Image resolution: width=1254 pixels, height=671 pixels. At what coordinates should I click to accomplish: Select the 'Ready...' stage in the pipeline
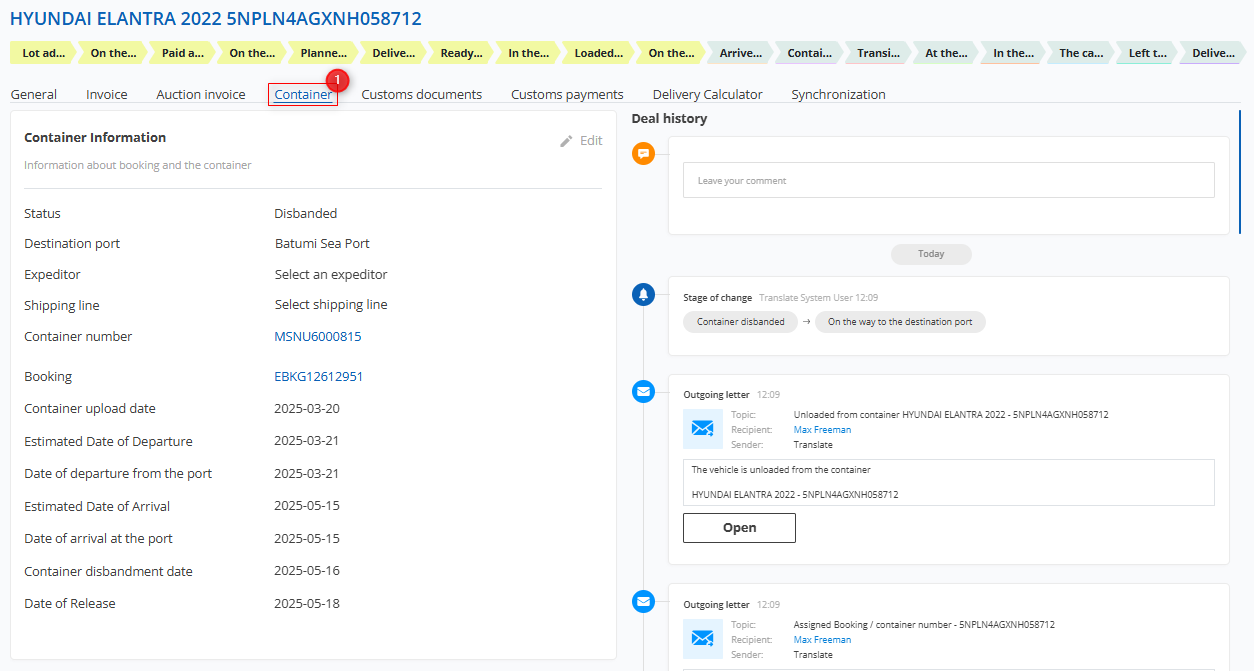(x=462, y=53)
